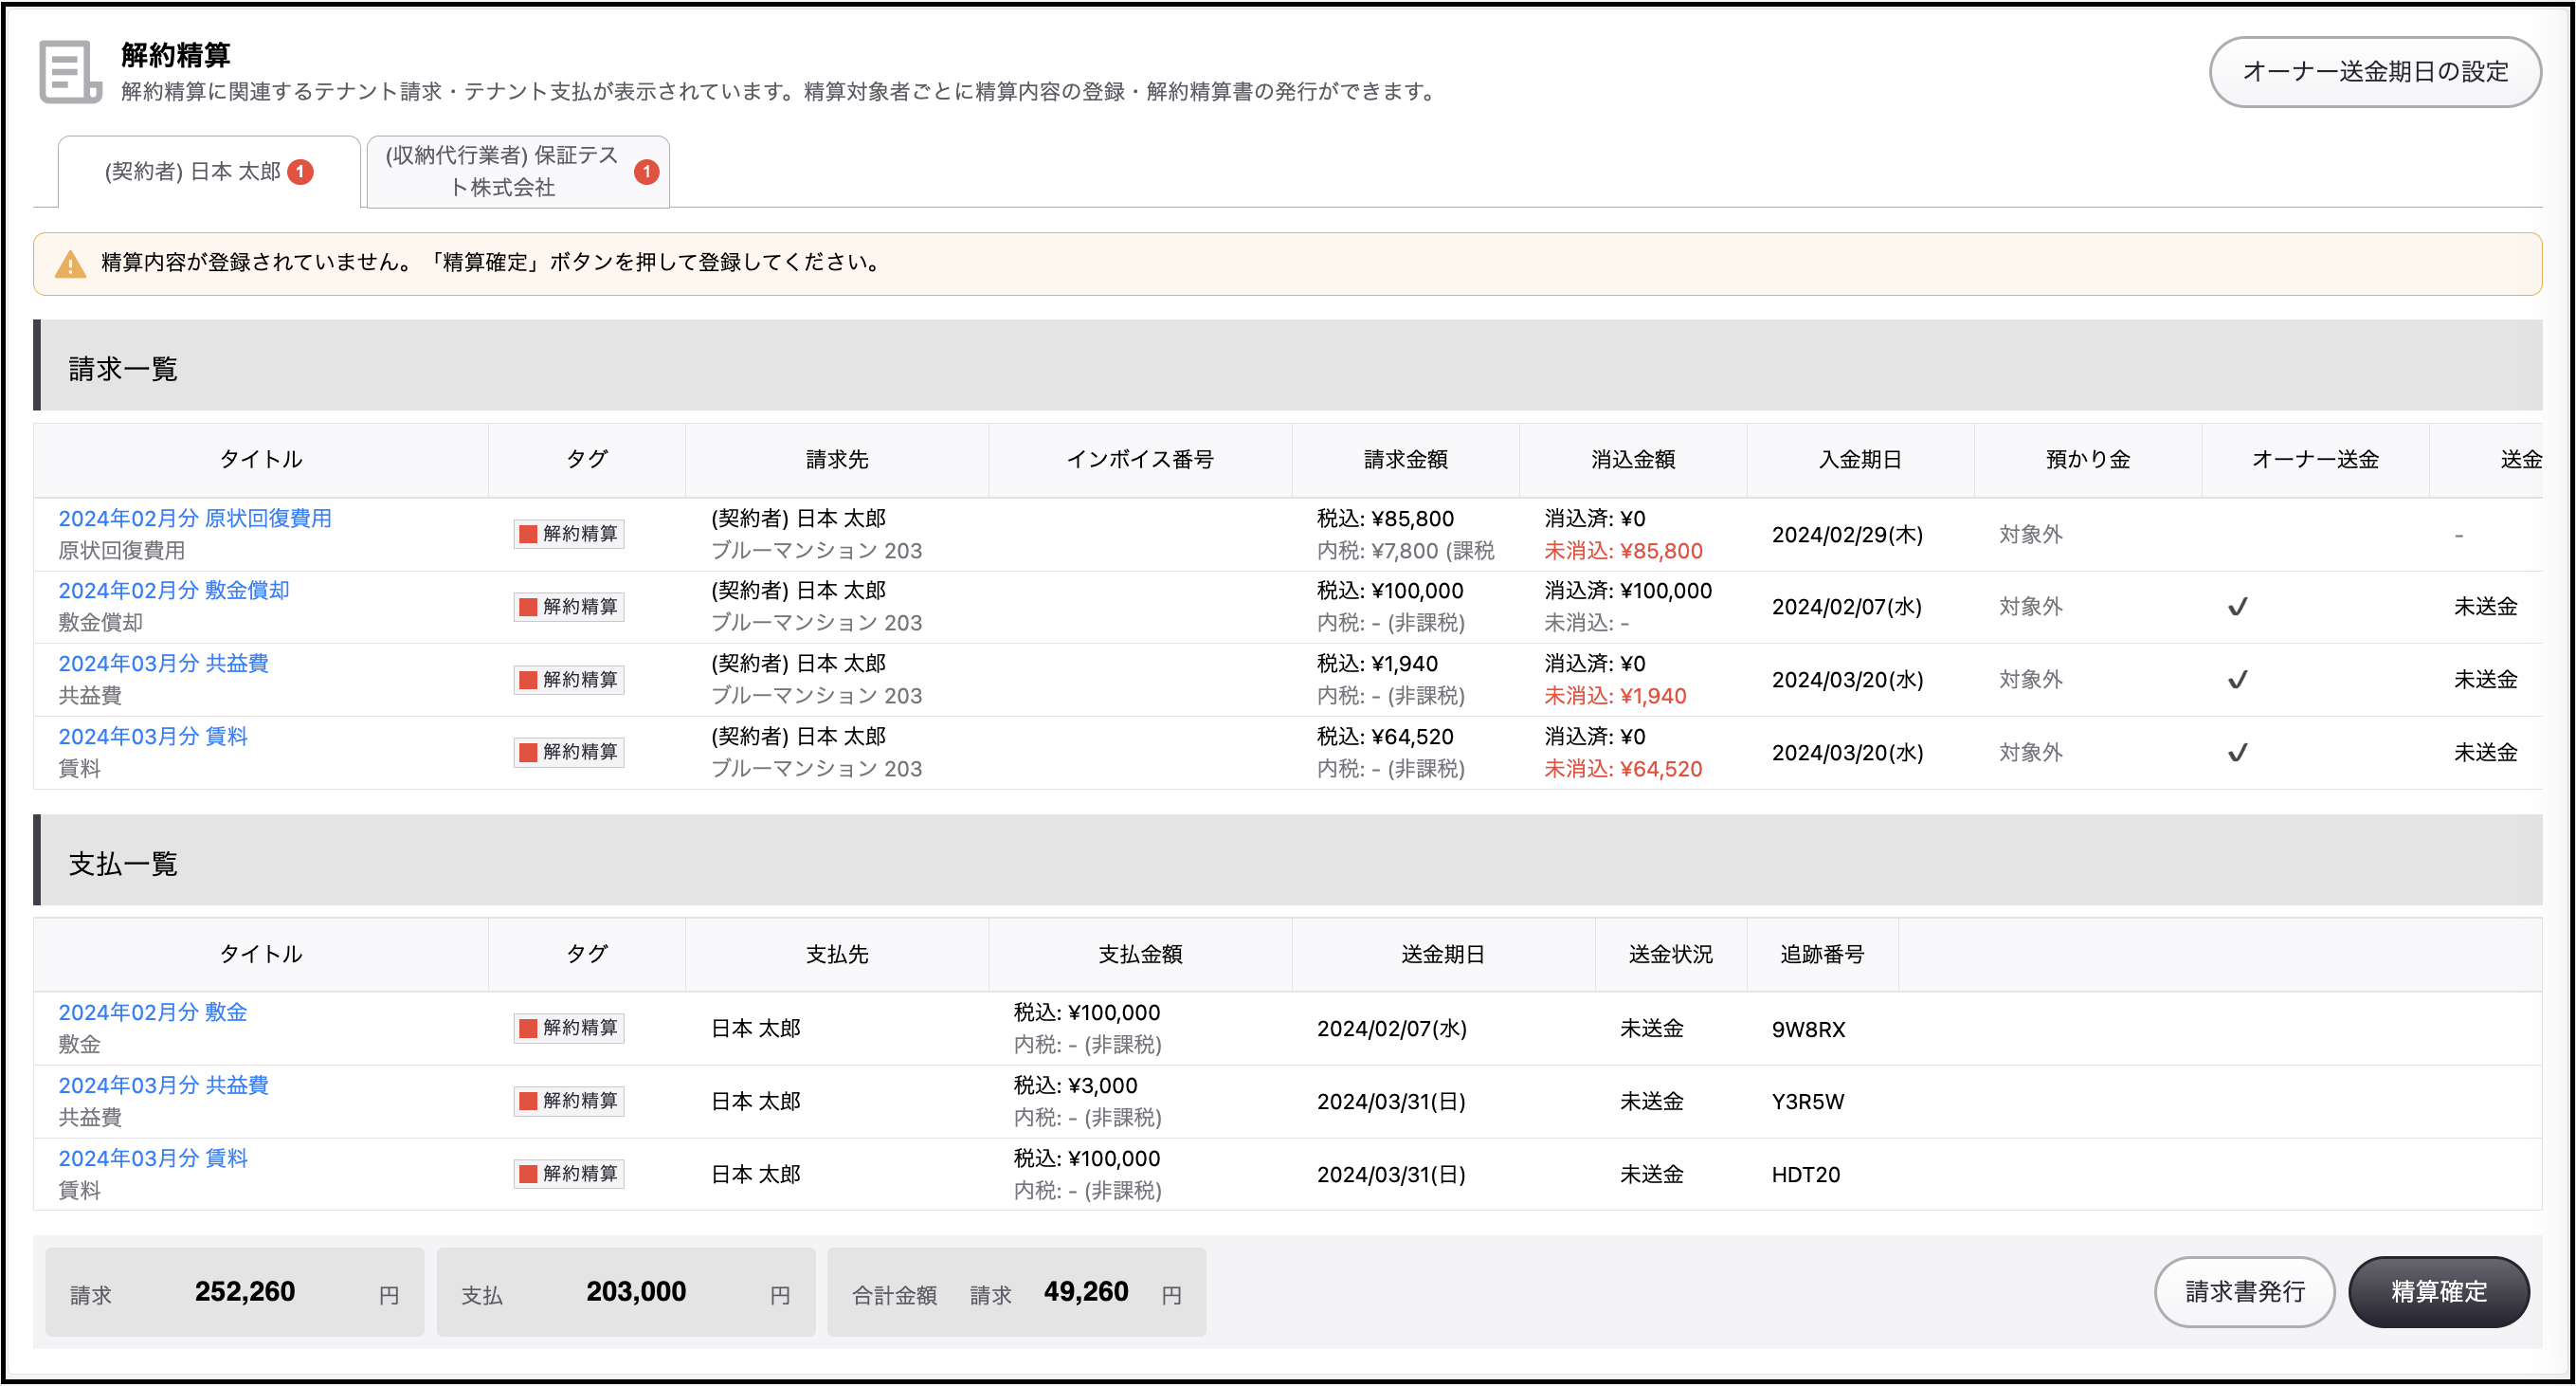This screenshot has height=1386, width=2576.
Task: Select the (契約者) 日本 太郎 tab
Action: [209, 172]
